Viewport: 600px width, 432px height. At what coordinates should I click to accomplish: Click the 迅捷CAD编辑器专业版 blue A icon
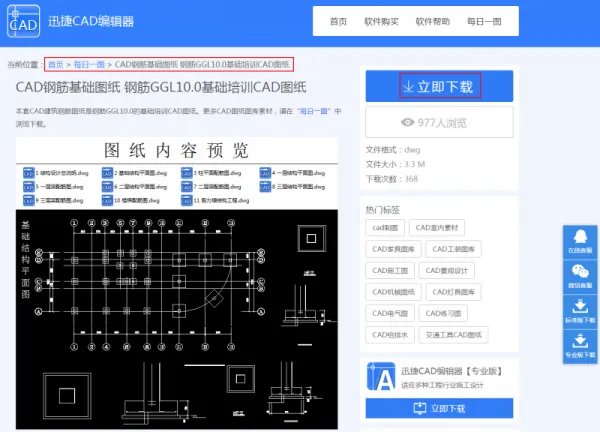pos(381,377)
